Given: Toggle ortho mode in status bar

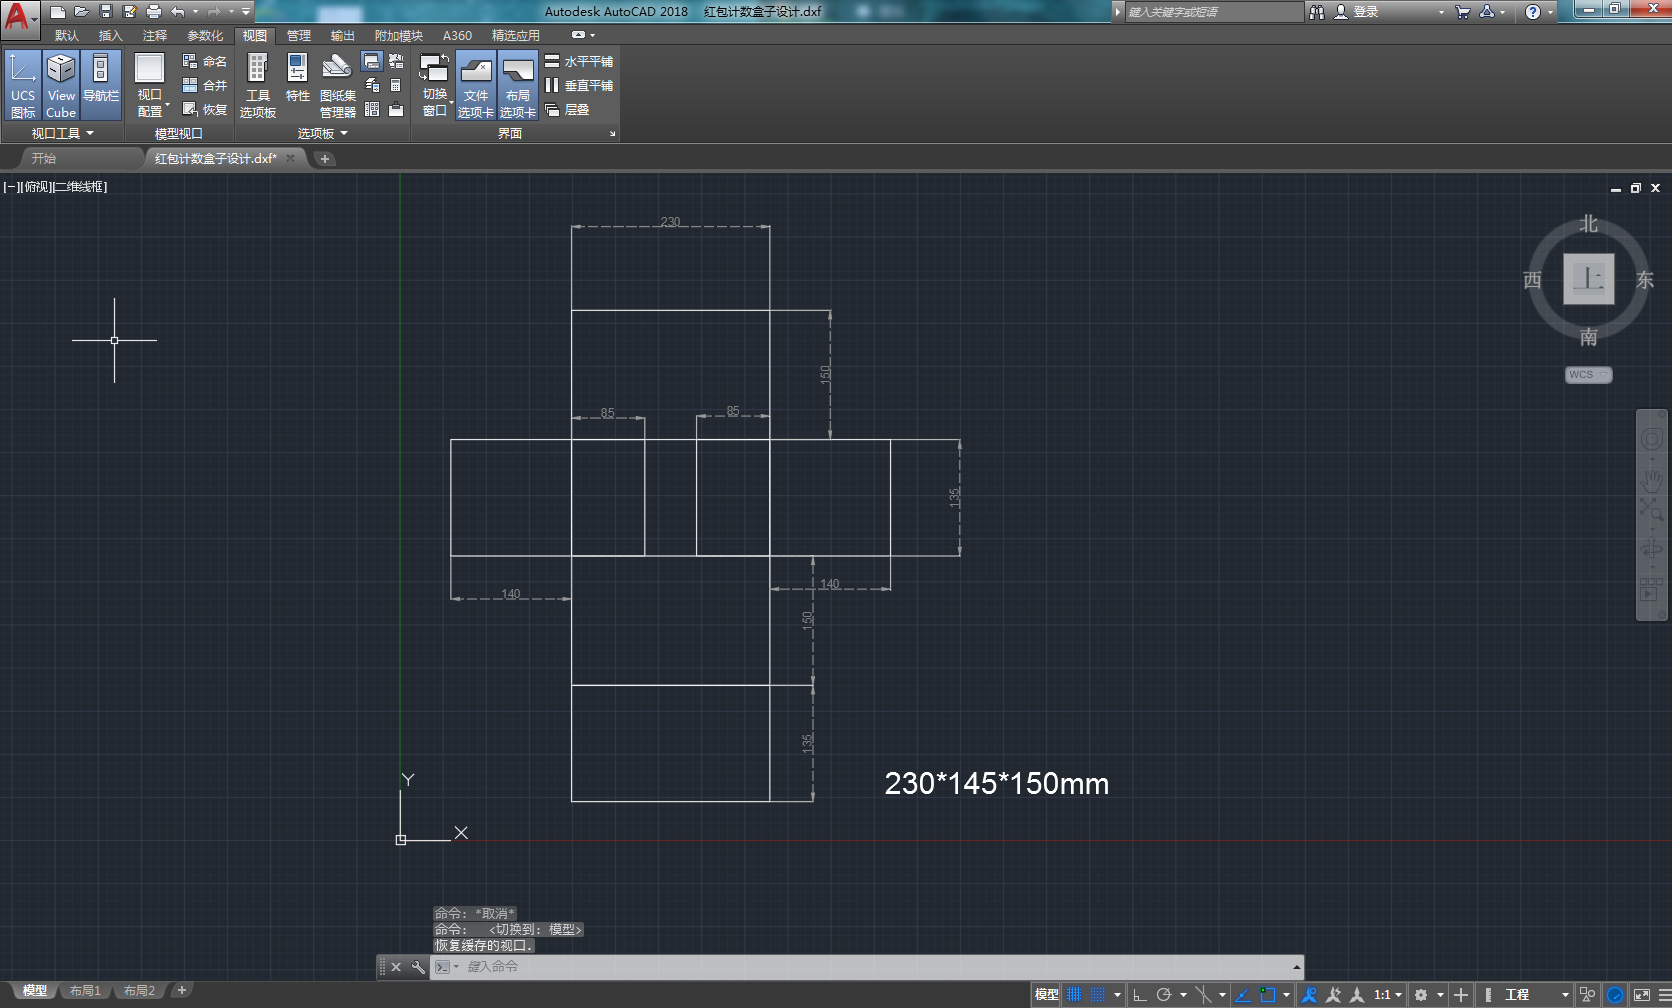Looking at the screenshot, I should 1140,995.
